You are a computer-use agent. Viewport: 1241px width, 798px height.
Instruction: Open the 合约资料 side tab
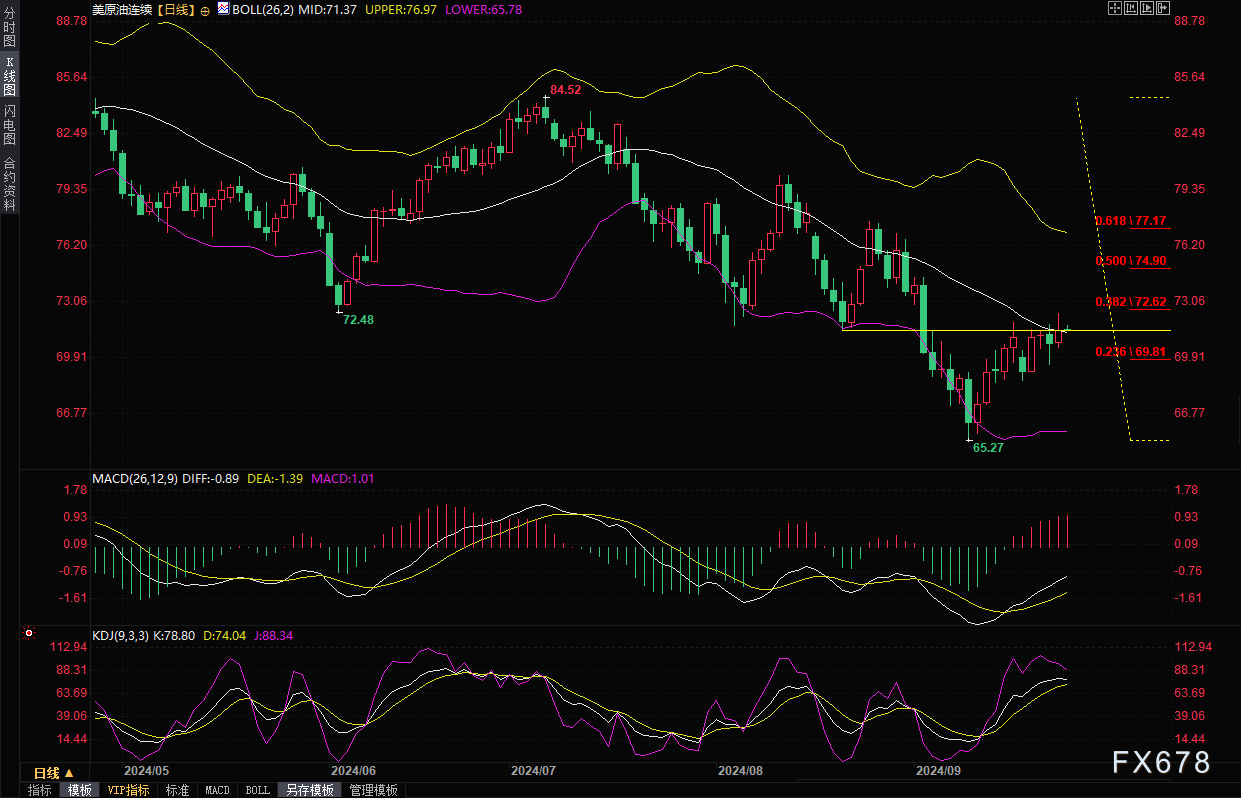(9, 183)
